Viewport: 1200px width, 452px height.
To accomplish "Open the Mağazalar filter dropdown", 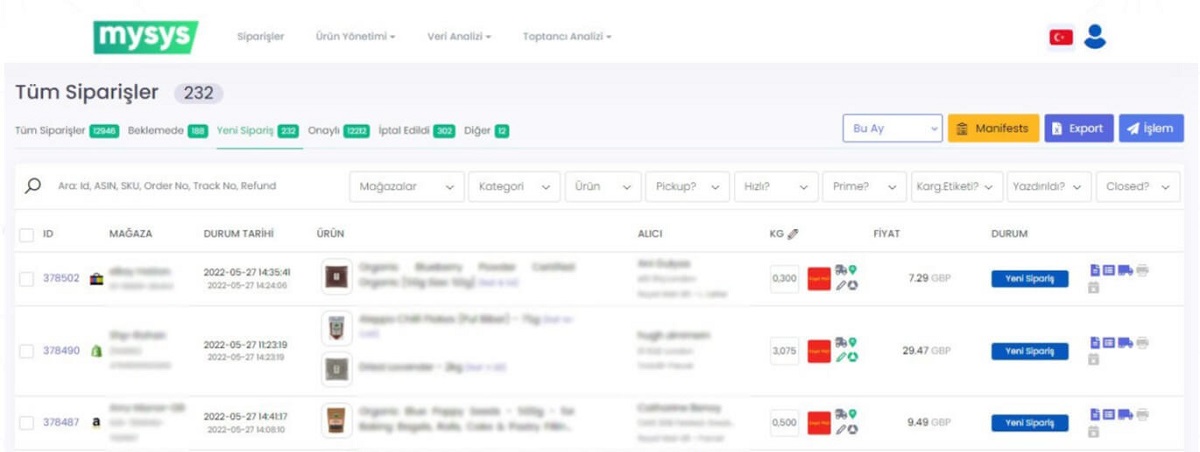I will 406,186.
